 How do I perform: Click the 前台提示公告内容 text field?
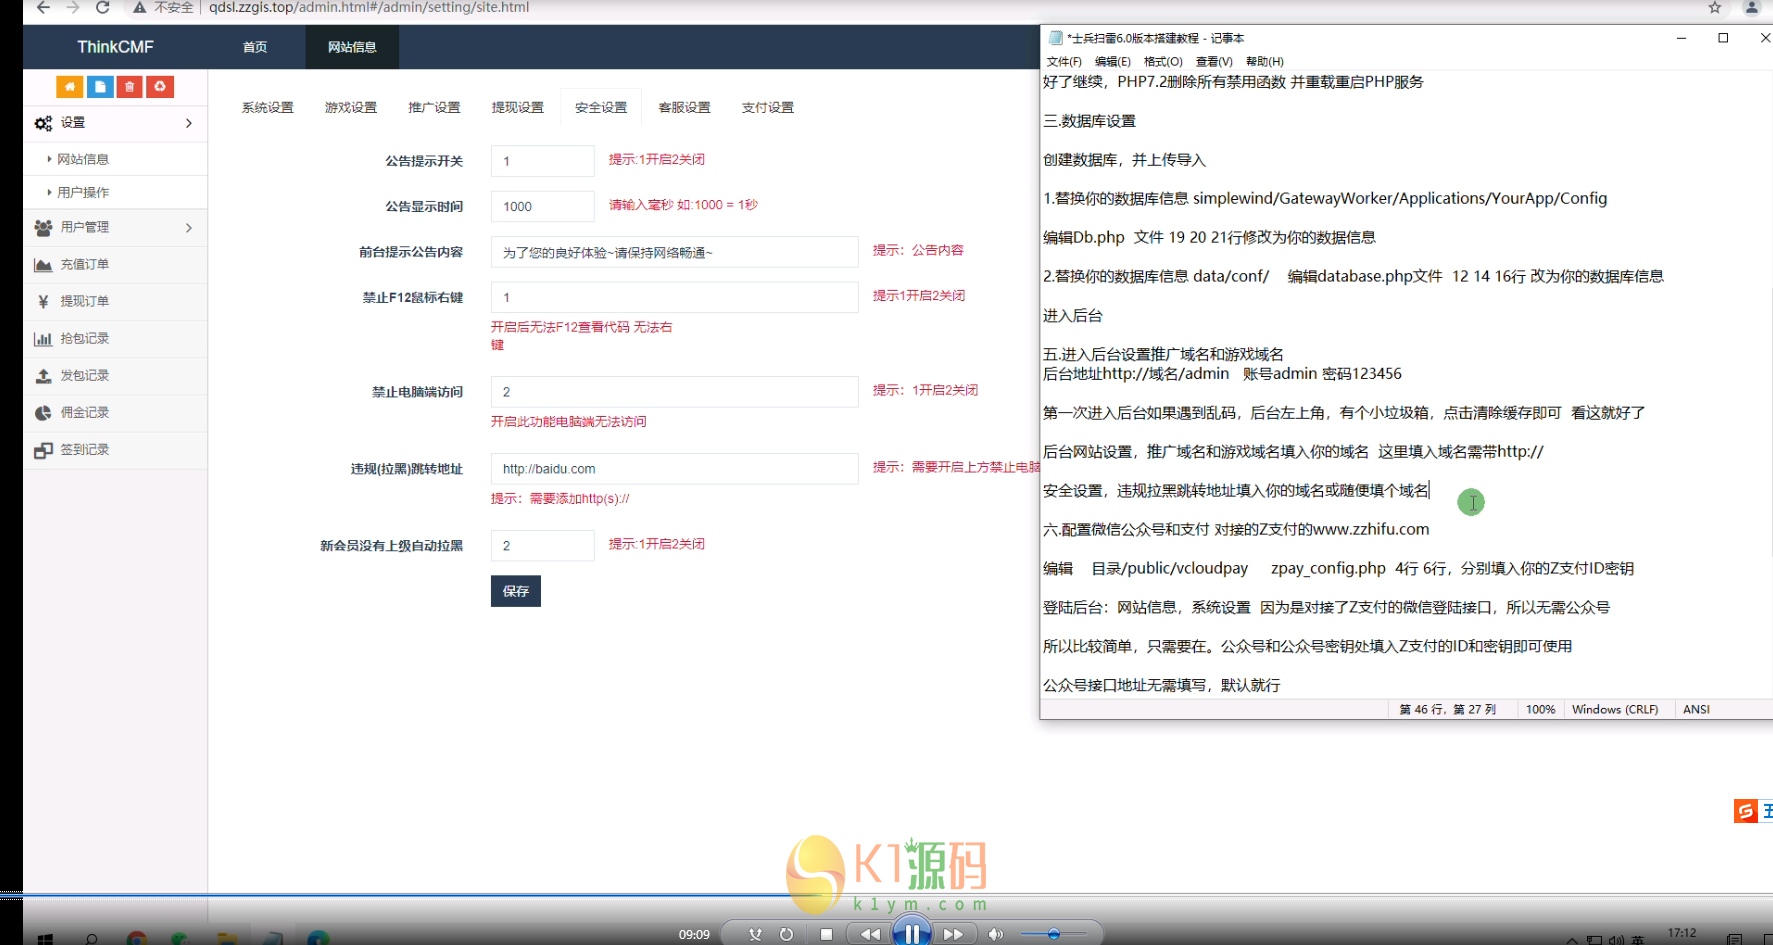pyautogui.click(x=674, y=252)
